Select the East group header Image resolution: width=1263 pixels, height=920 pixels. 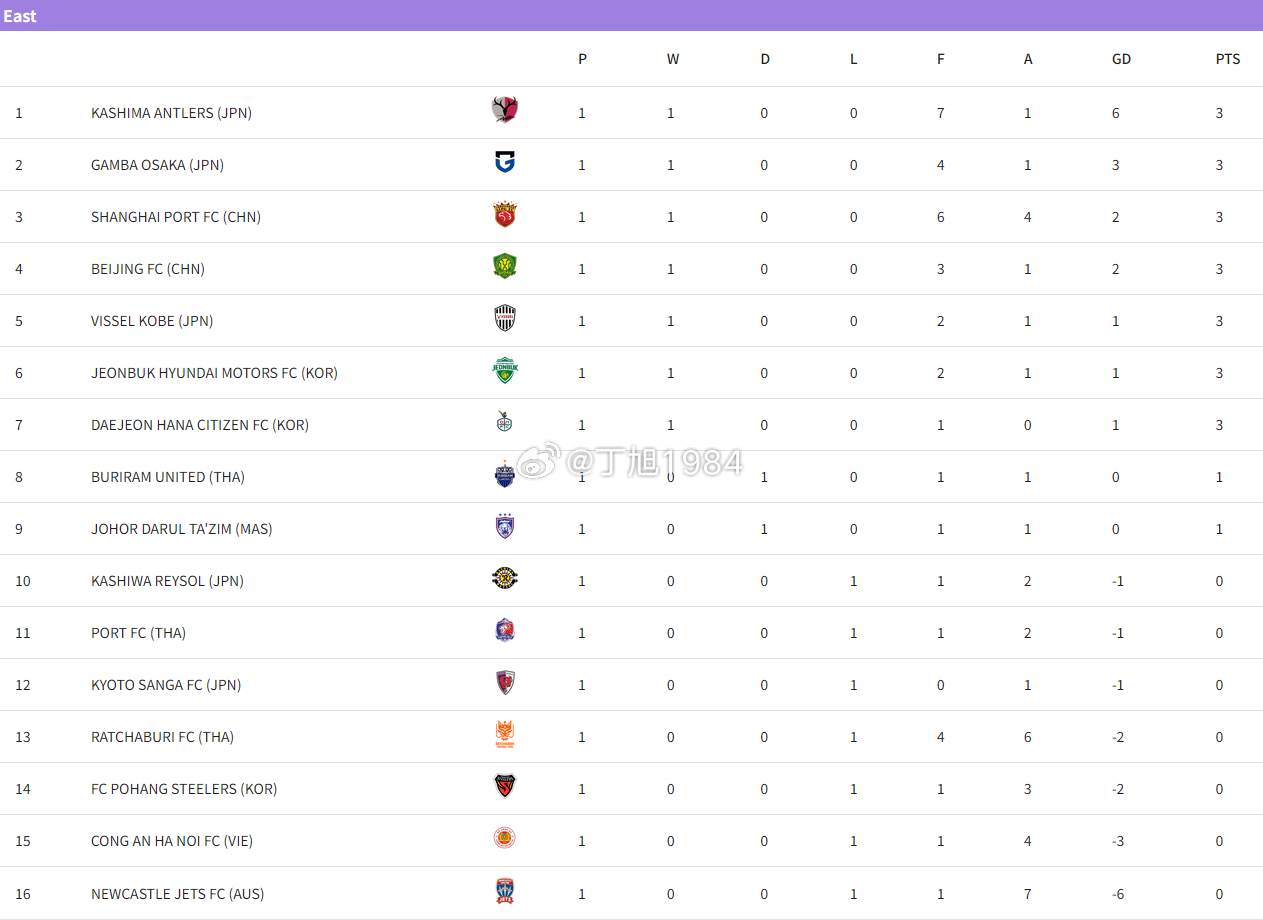click(x=631, y=16)
